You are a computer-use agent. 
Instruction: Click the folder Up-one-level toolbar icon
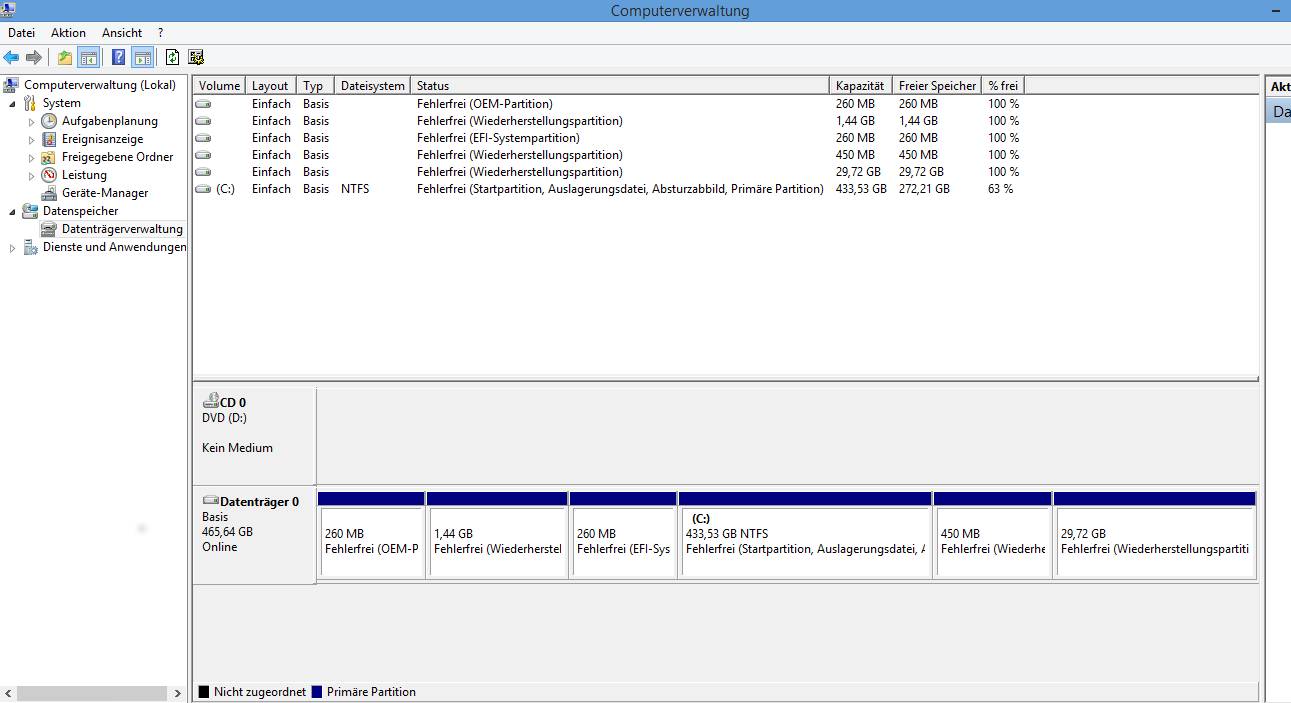click(x=65, y=57)
